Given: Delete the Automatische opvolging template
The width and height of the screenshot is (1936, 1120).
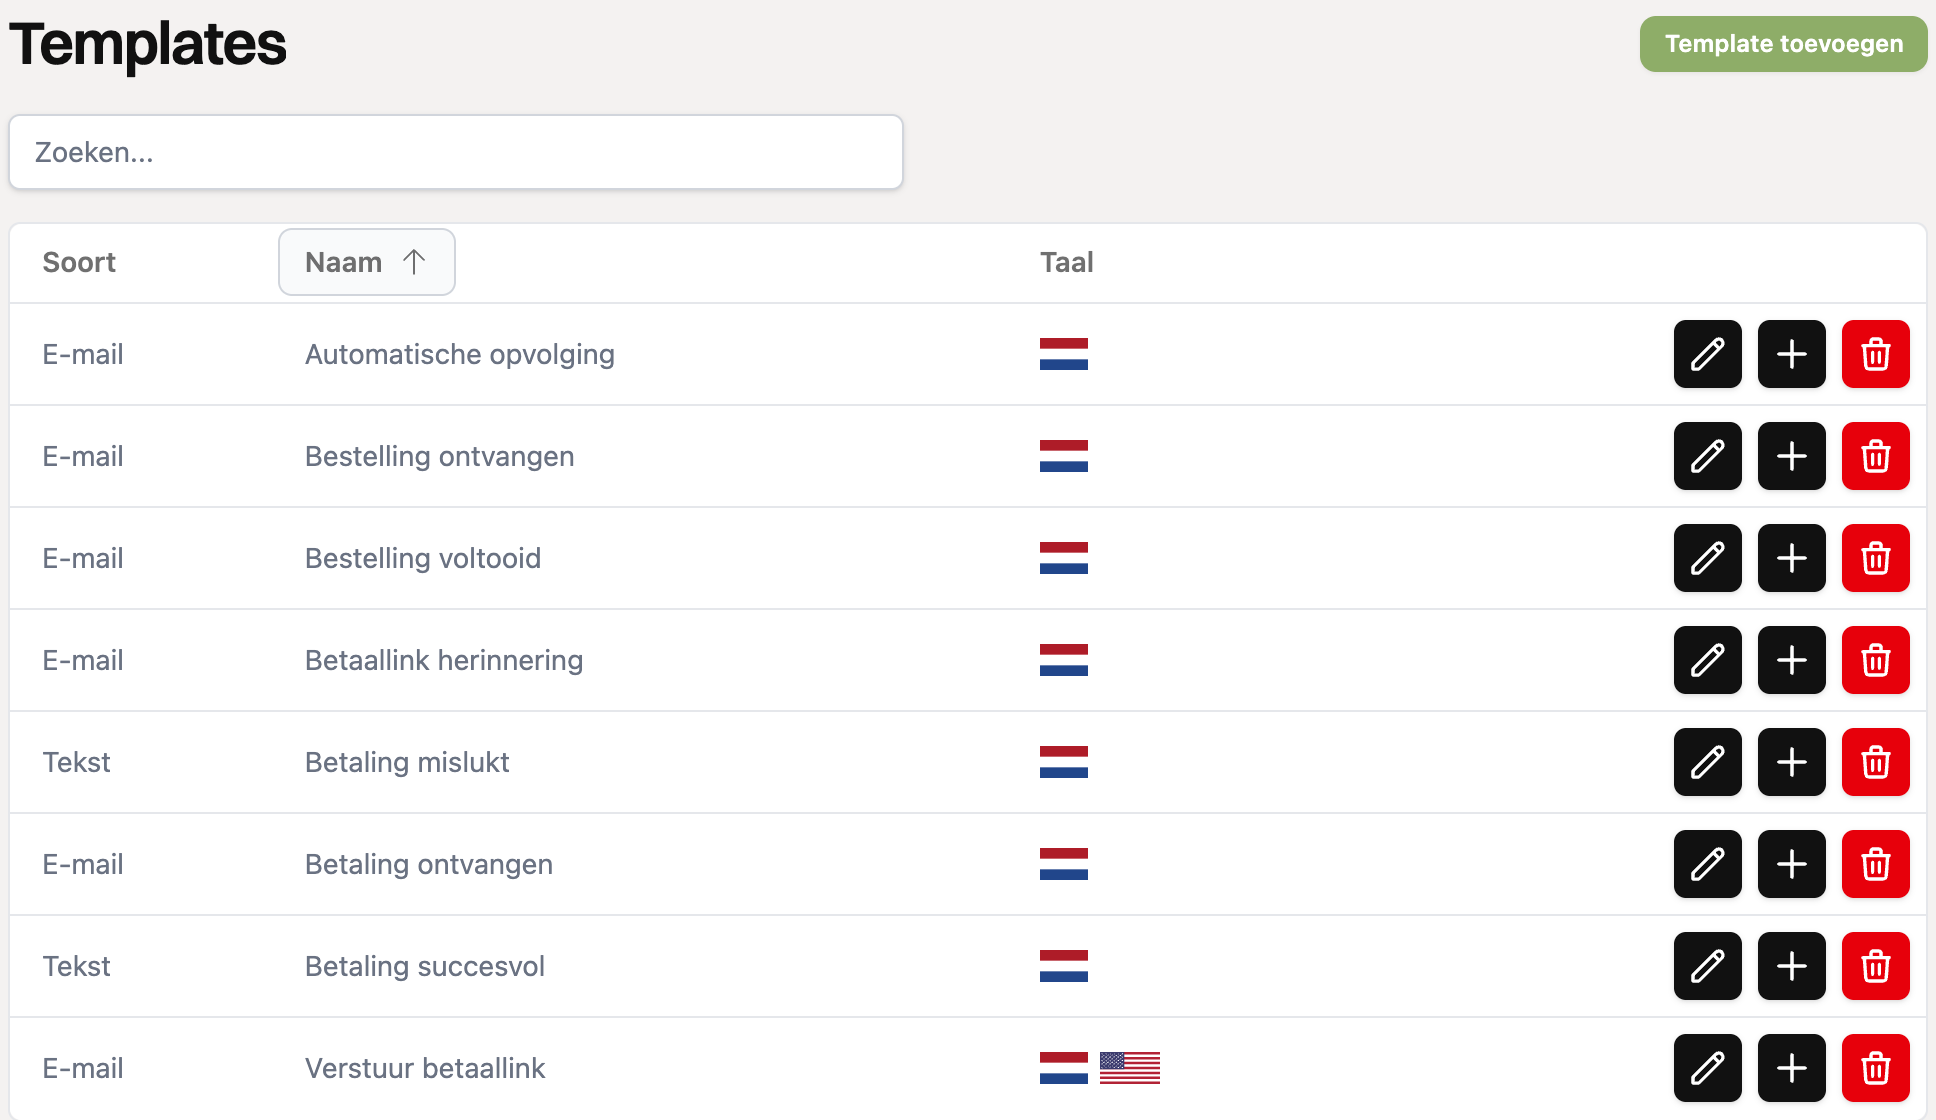Looking at the screenshot, I should click(1876, 354).
